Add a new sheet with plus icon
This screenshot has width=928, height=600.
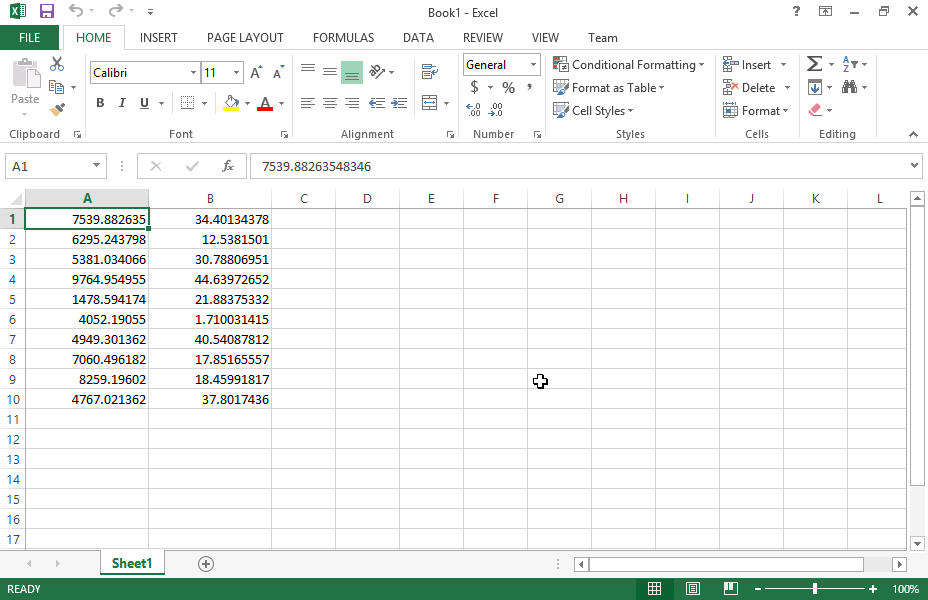point(206,564)
